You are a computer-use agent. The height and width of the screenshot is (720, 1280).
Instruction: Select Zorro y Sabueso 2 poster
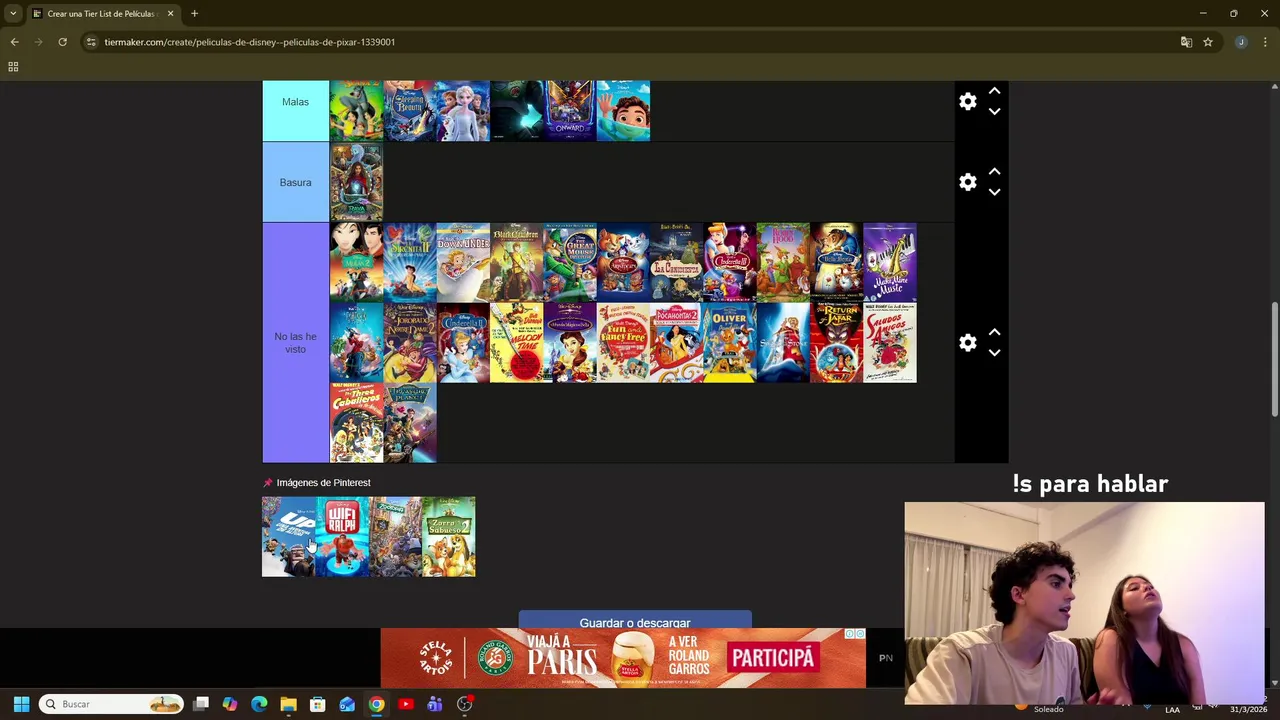click(x=449, y=537)
